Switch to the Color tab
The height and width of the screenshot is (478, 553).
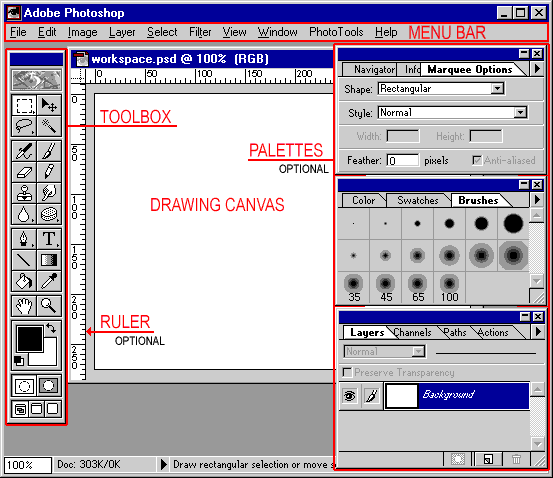[x=364, y=200]
